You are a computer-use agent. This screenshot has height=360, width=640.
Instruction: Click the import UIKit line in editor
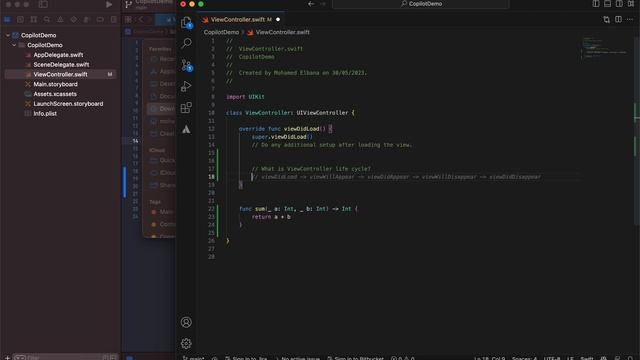click(245, 97)
